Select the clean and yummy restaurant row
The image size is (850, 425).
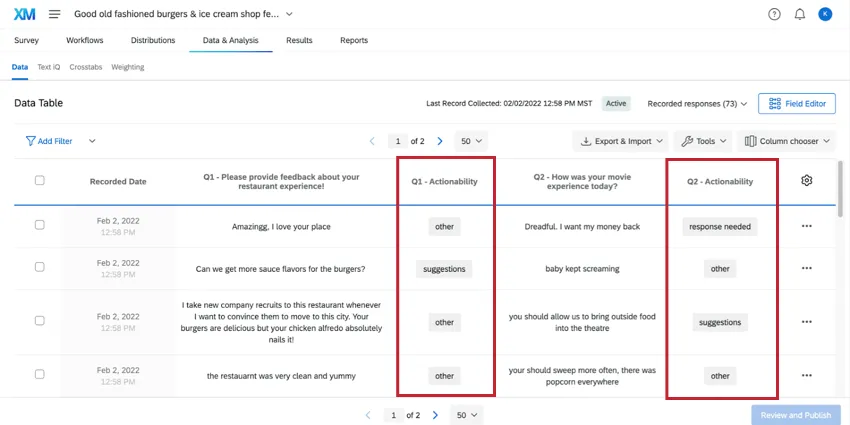click(x=40, y=375)
